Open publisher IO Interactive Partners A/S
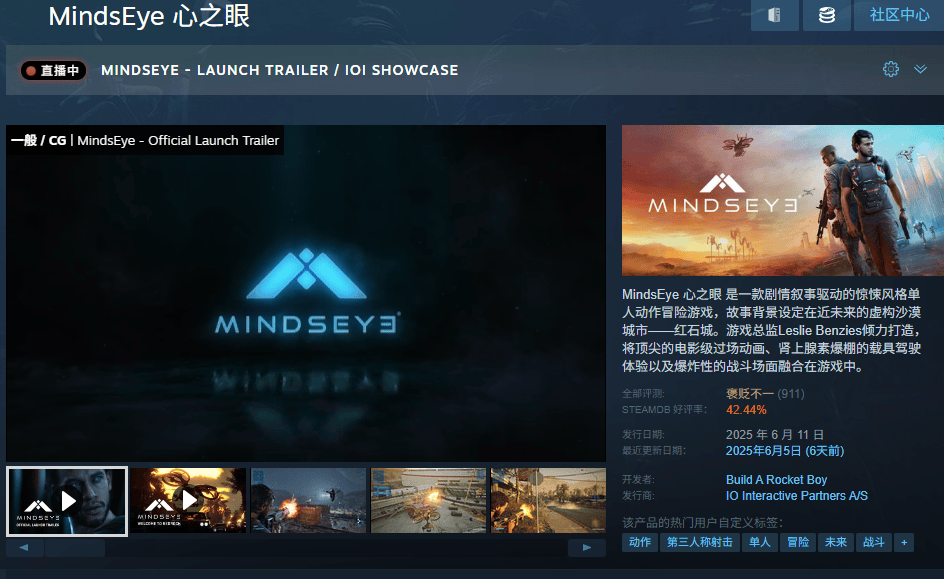Viewport: 944px width, 579px height. point(796,496)
